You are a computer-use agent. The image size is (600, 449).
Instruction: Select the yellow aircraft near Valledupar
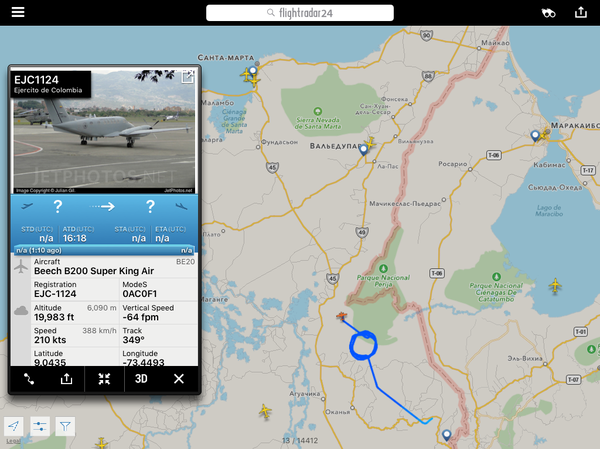point(370,144)
